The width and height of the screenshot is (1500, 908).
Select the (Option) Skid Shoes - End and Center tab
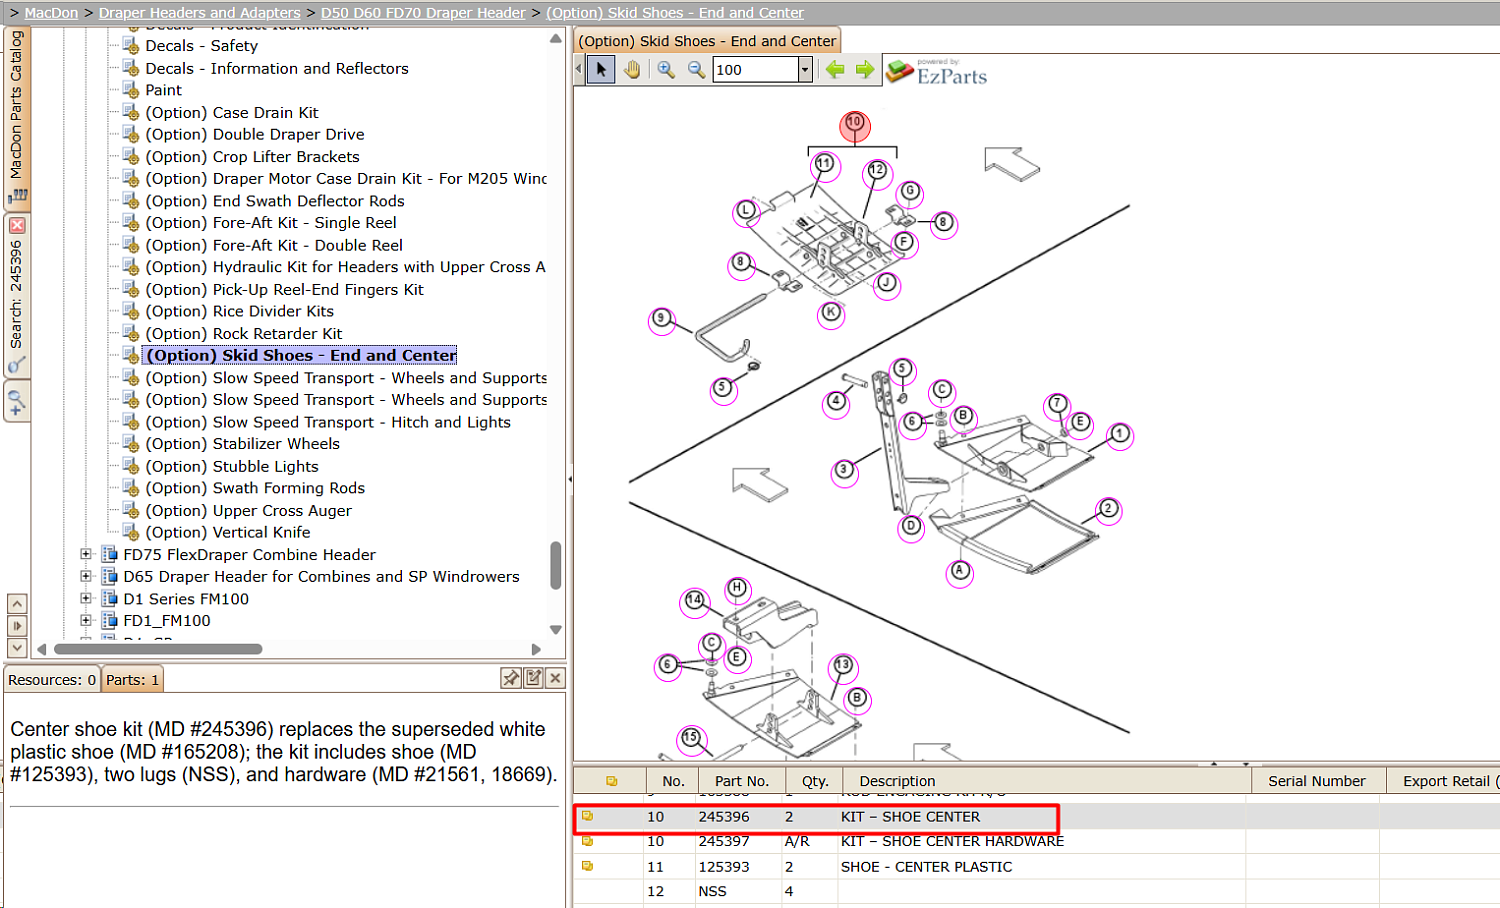tap(707, 41)
